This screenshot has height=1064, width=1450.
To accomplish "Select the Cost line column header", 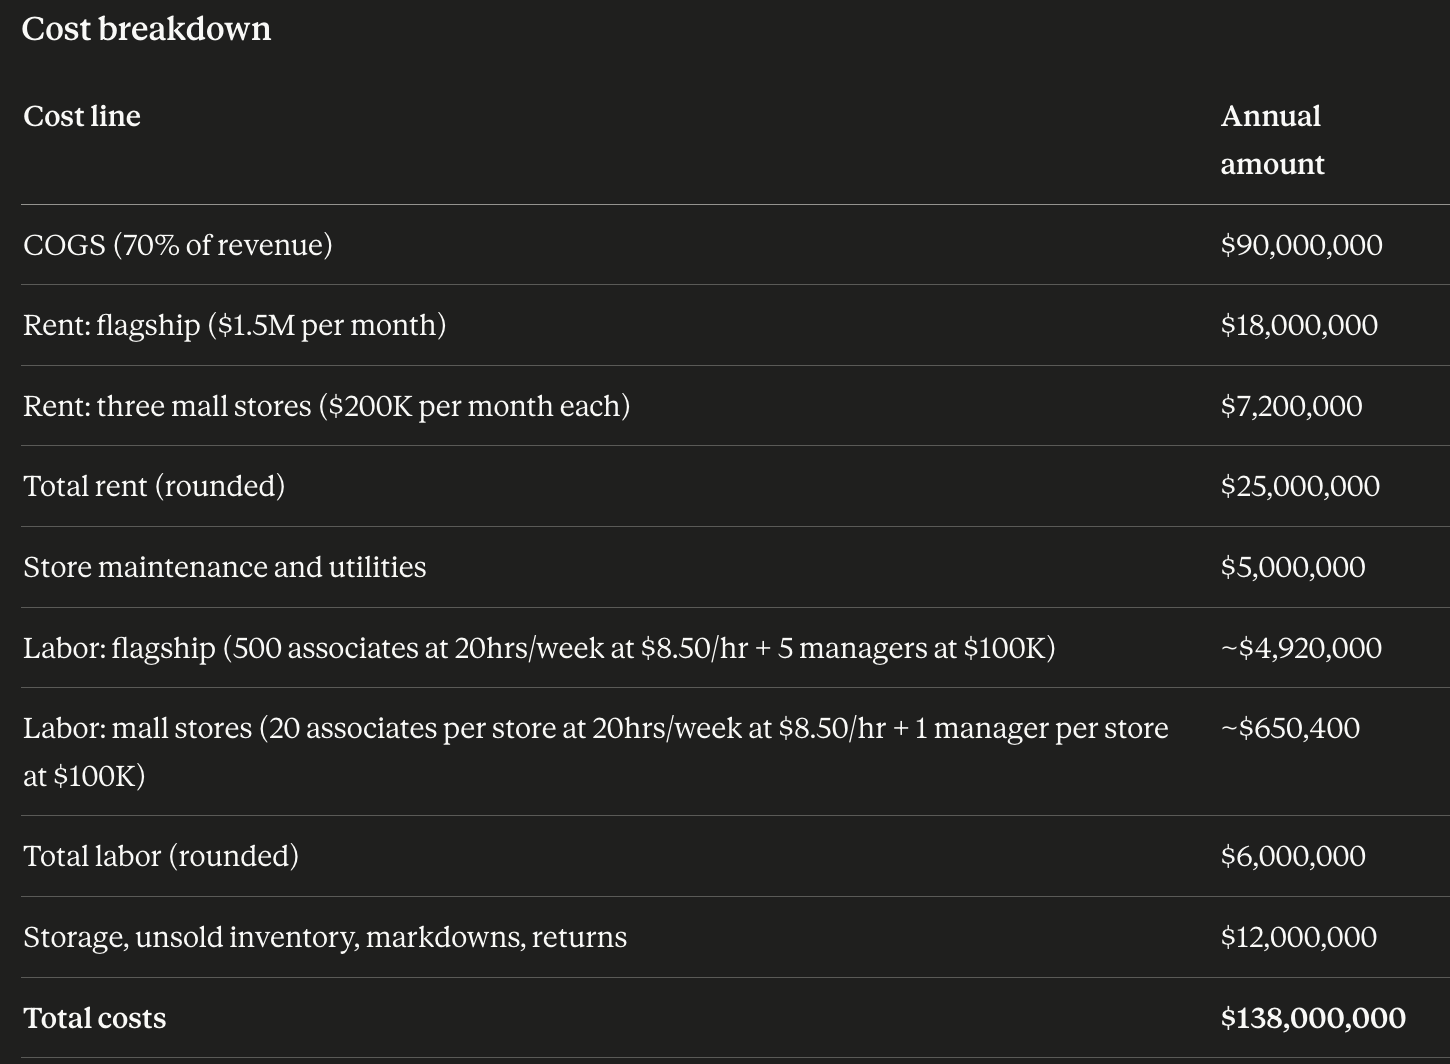I will click(82, 116).
